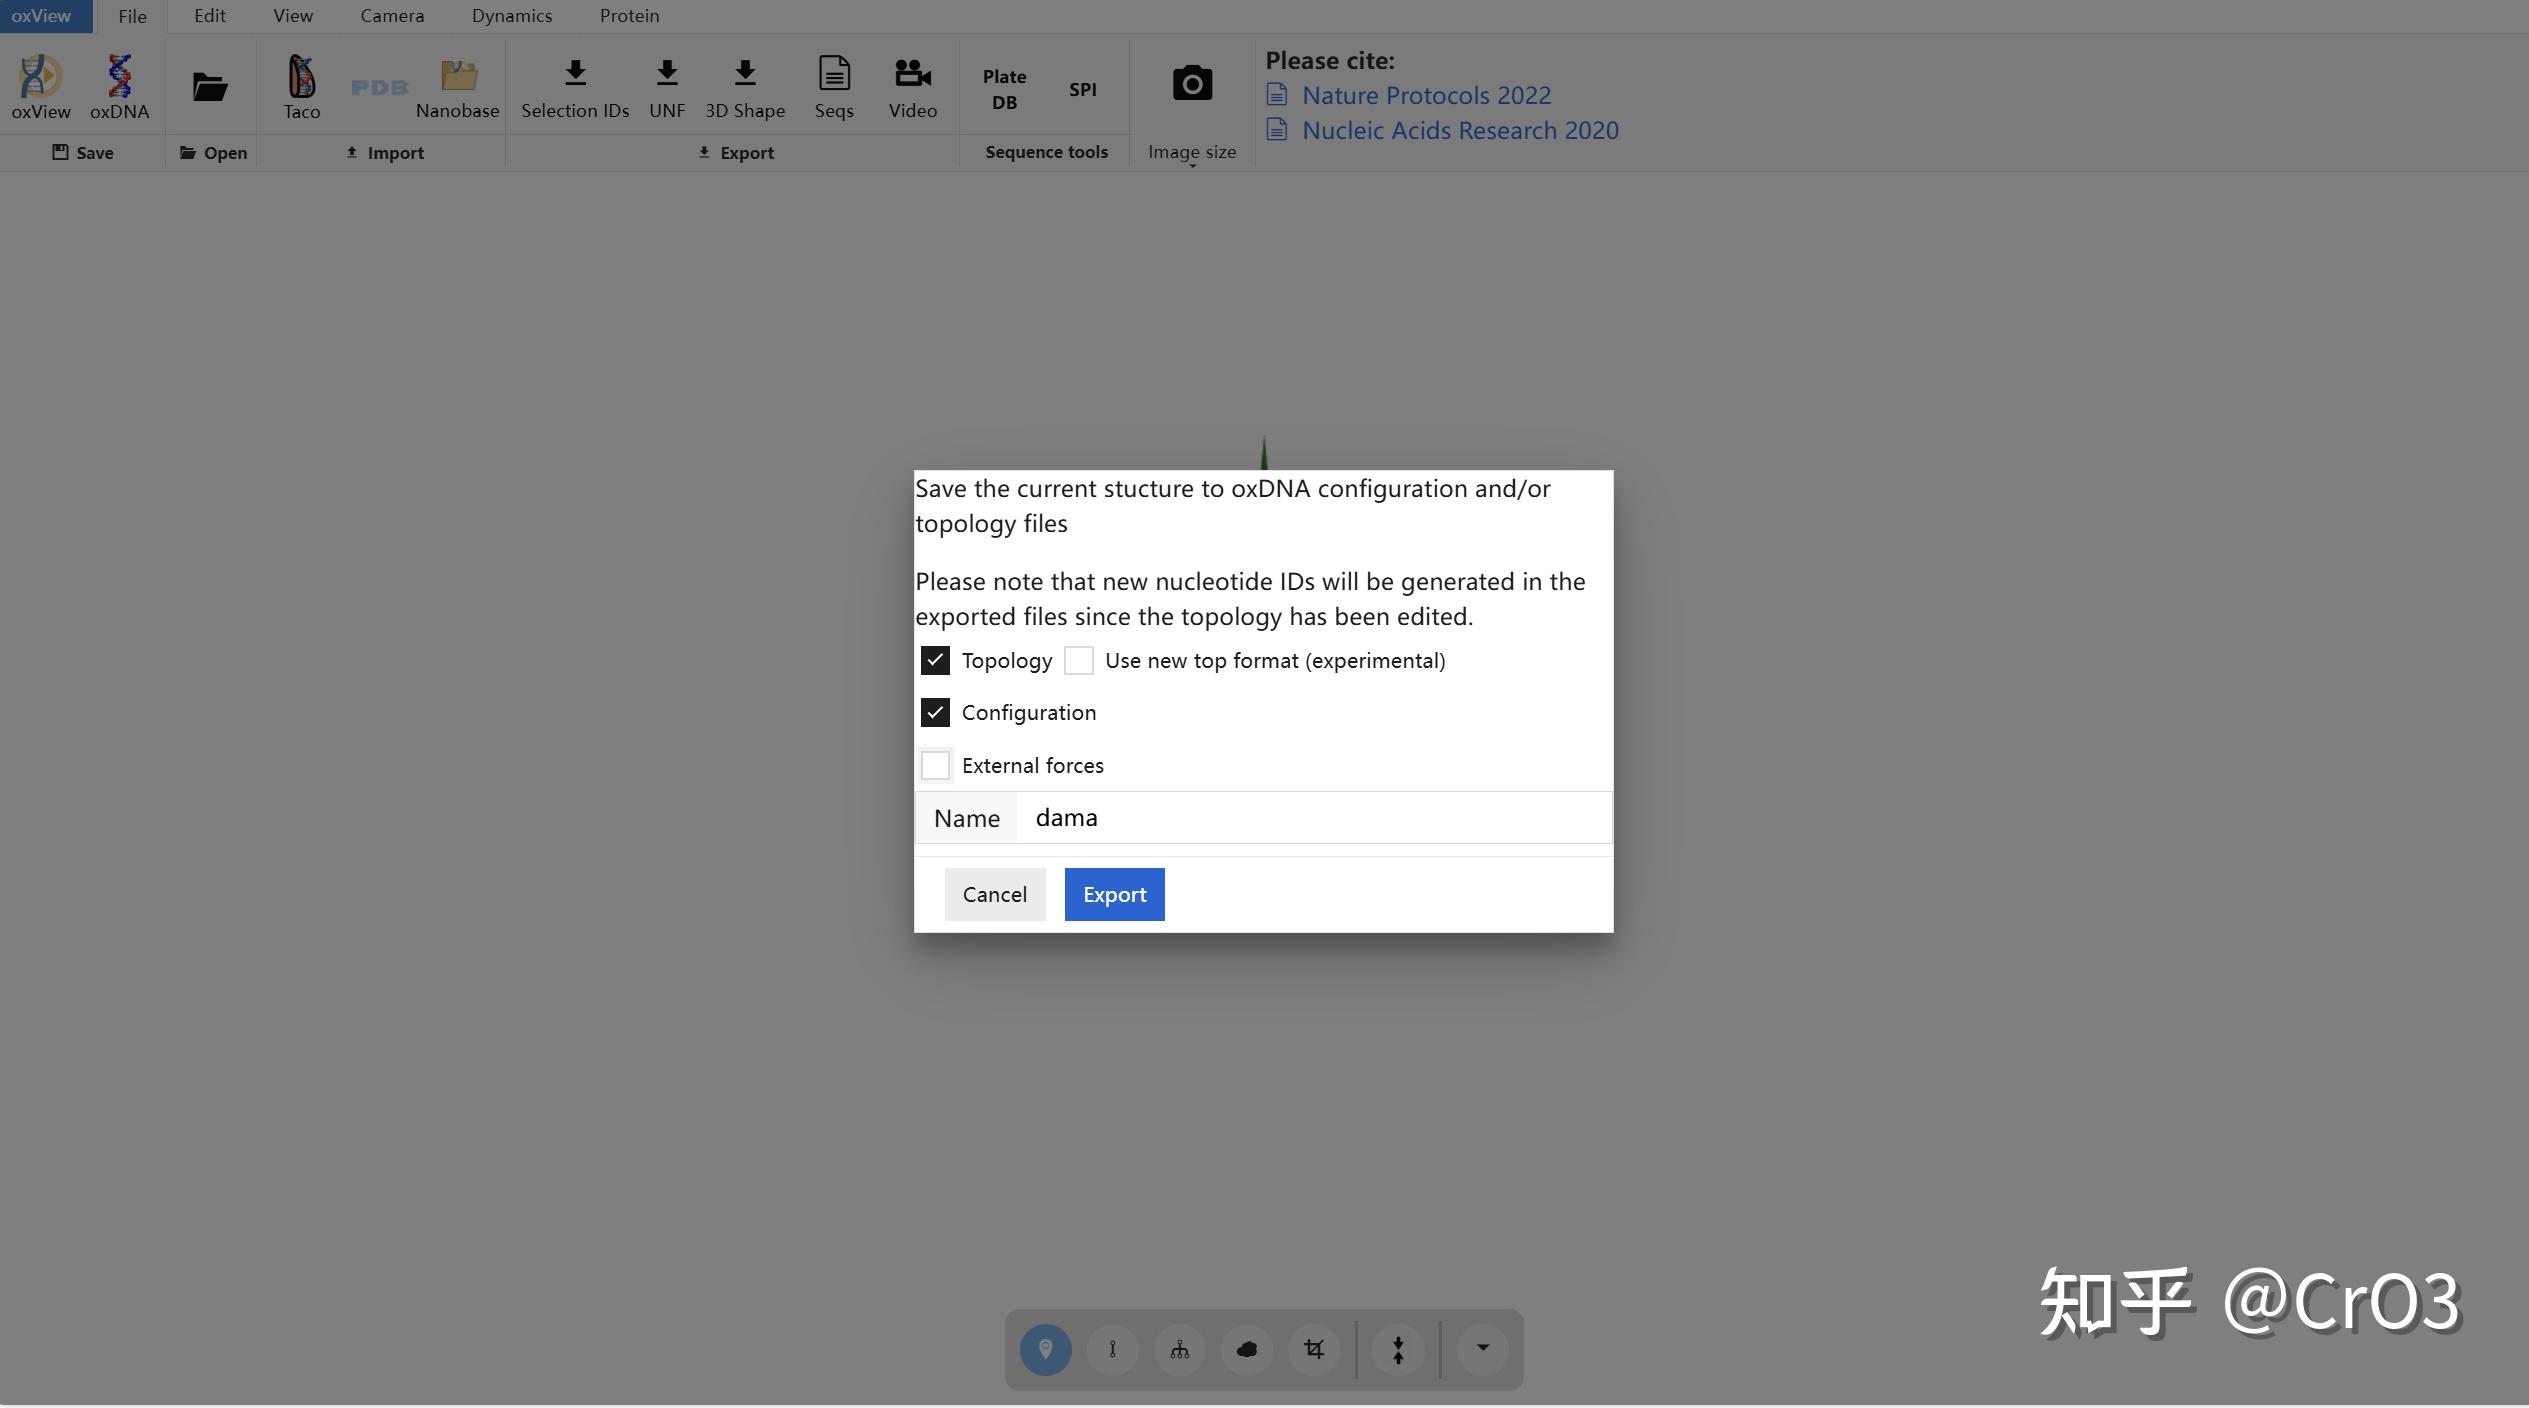This screenshot has width=2529, height=1408.
Task: Check Use new top format option
Action: tap(1078, 661)
